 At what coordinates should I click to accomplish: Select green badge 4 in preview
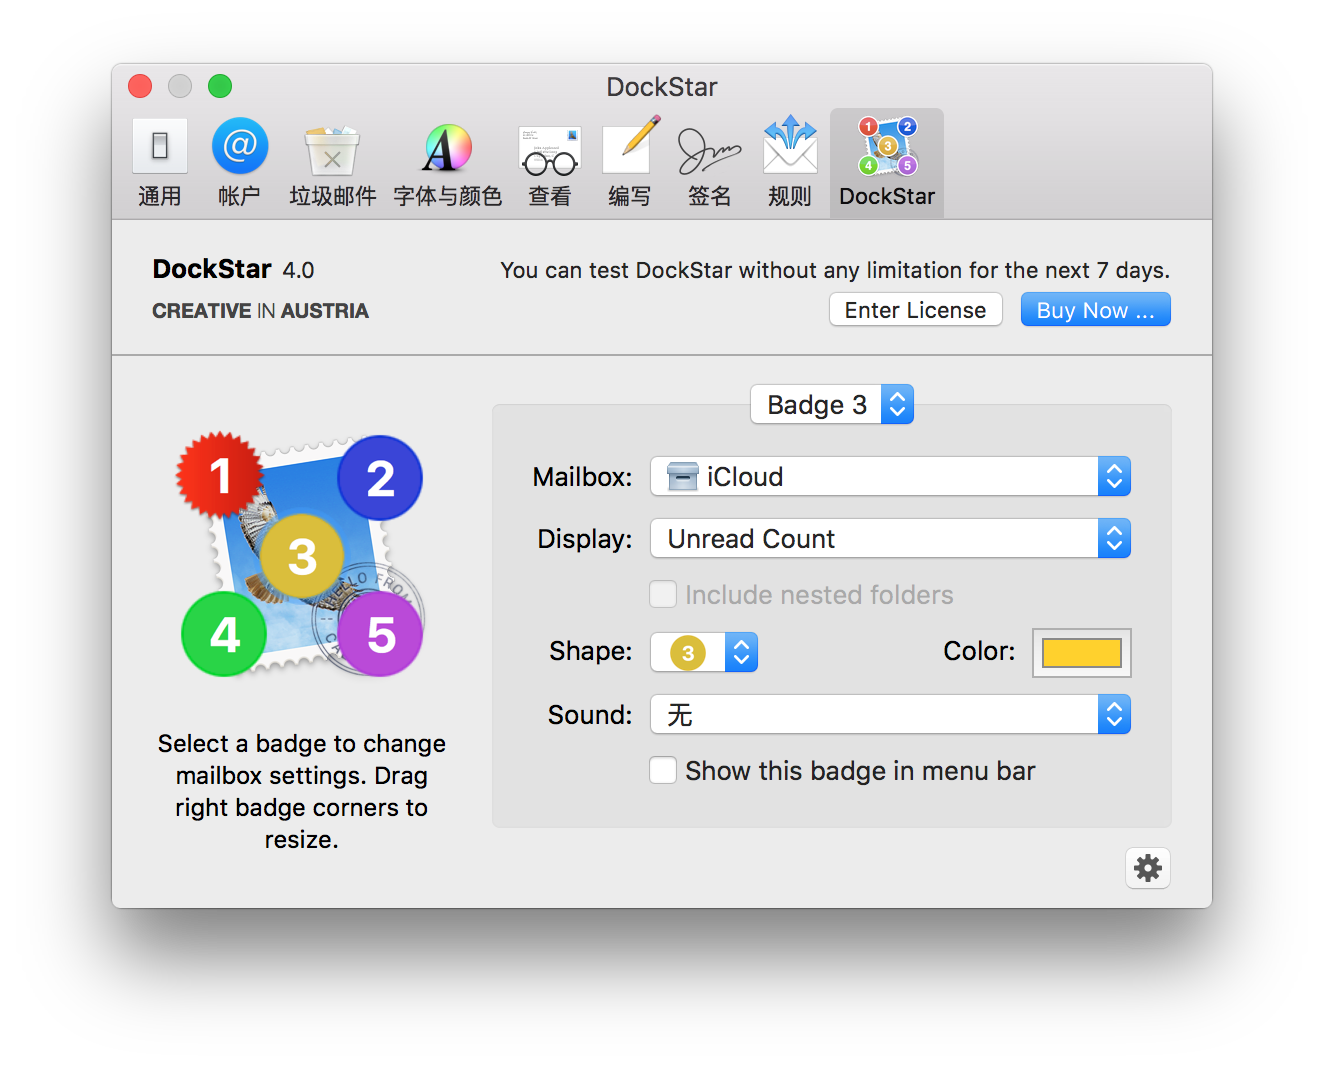[224, 634]
